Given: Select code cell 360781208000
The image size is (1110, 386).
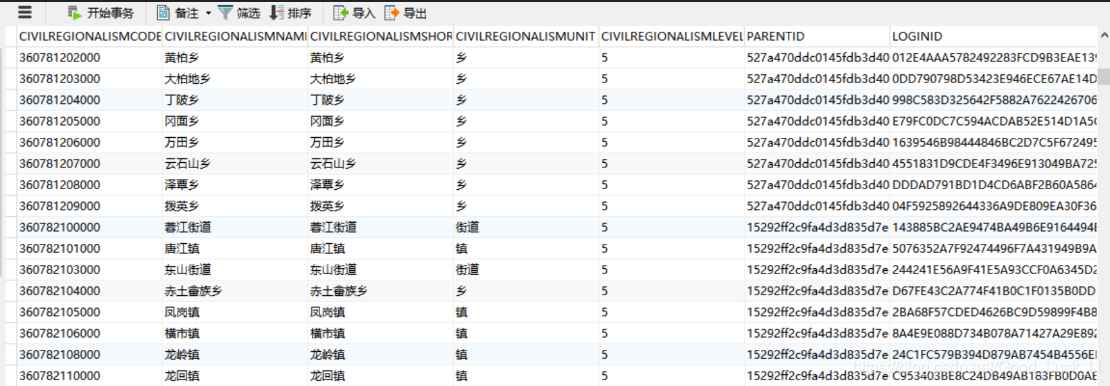Looking at the screenshot, I should coord(89,185).
